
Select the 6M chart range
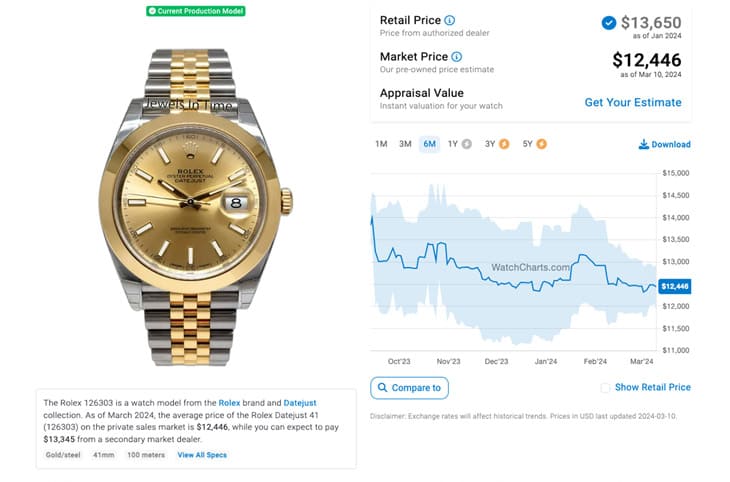tap(429, 144)
